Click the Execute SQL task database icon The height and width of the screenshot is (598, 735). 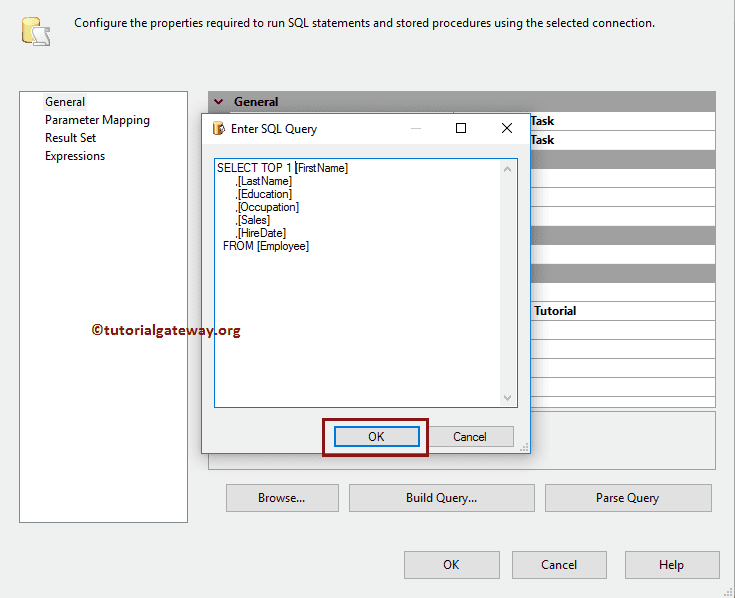36,31
